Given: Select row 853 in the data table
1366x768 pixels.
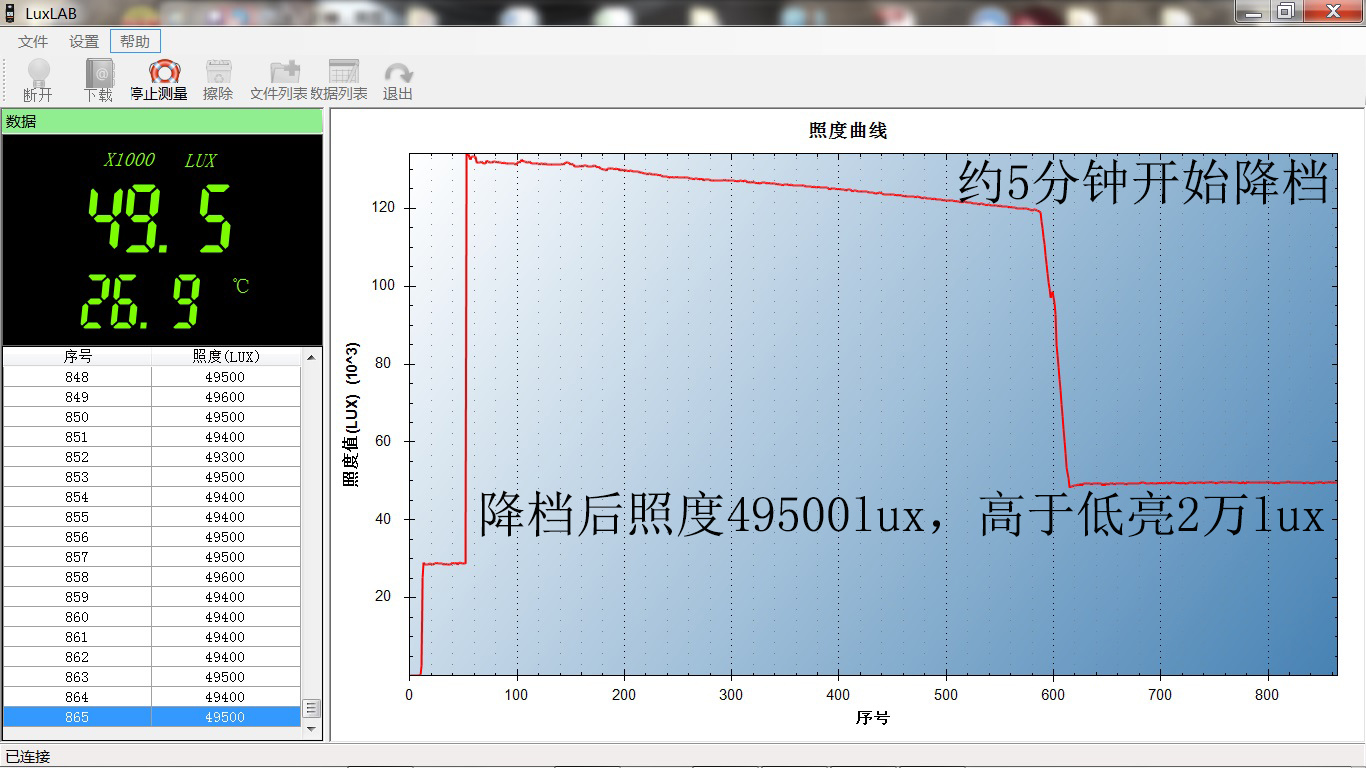Looking at the screenshot, I should [x=152, y=477].
